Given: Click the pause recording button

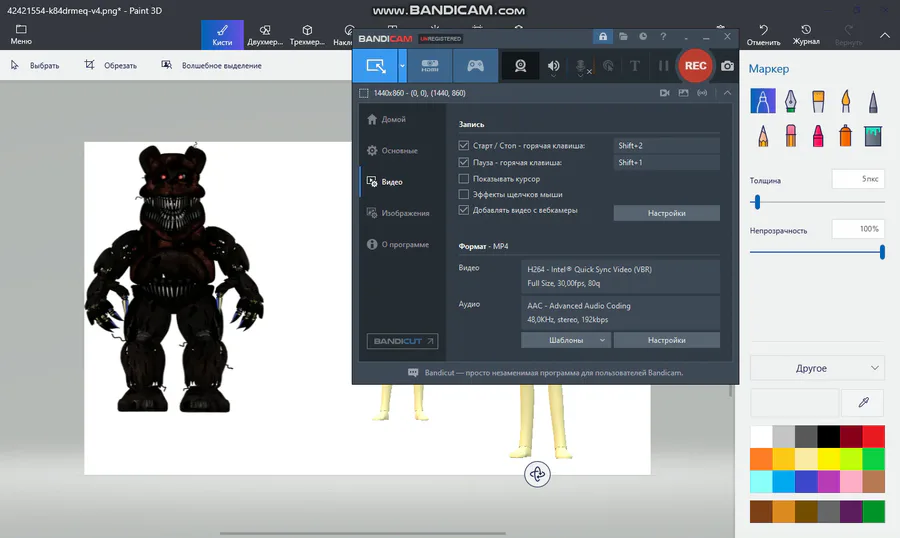Looking at the screenshot, I should coord(664,66).
